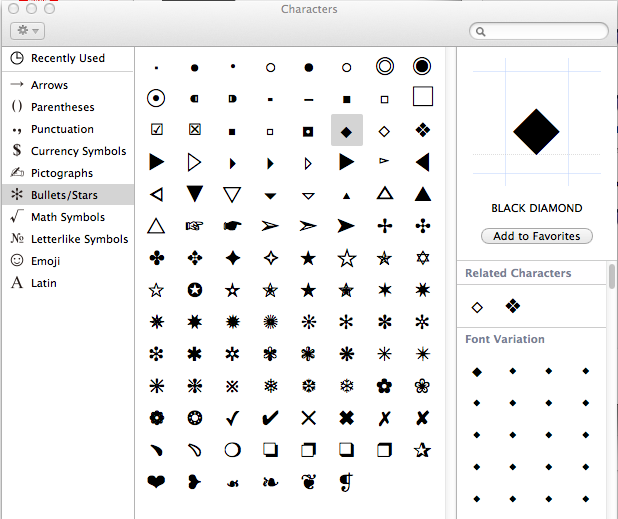Select the Star of David character

[423, 258]
